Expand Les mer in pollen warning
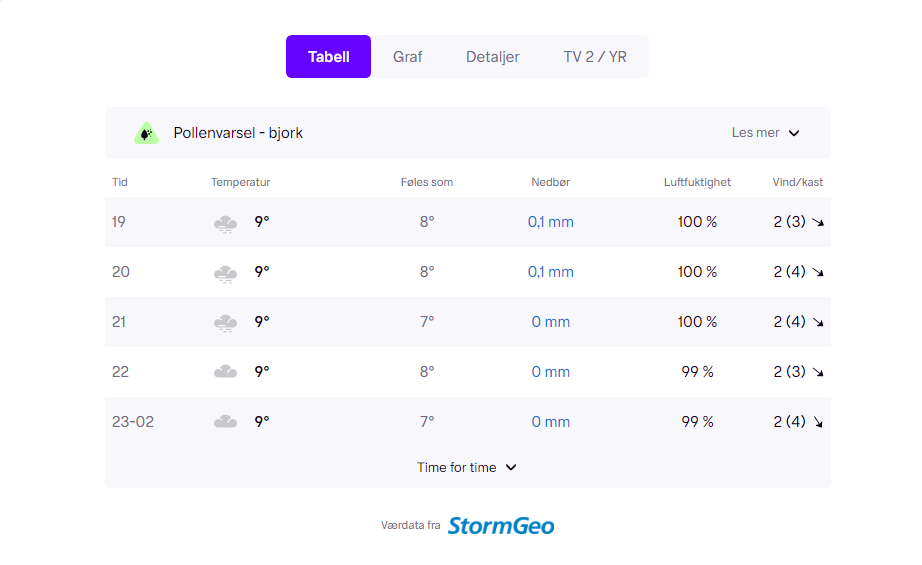922x565 pixels. [765, 133]
